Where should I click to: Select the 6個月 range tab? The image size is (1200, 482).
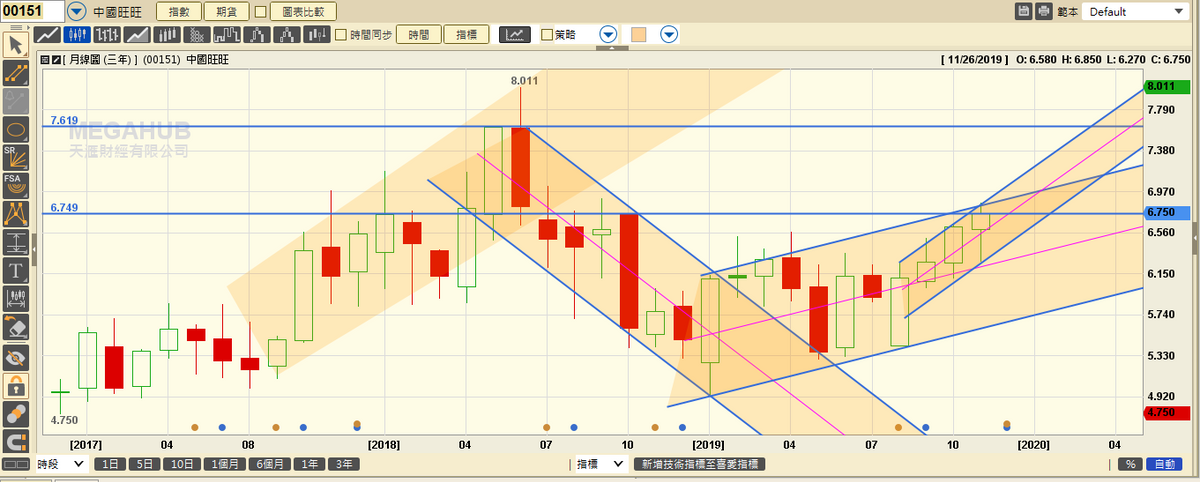tap(271, 464)
